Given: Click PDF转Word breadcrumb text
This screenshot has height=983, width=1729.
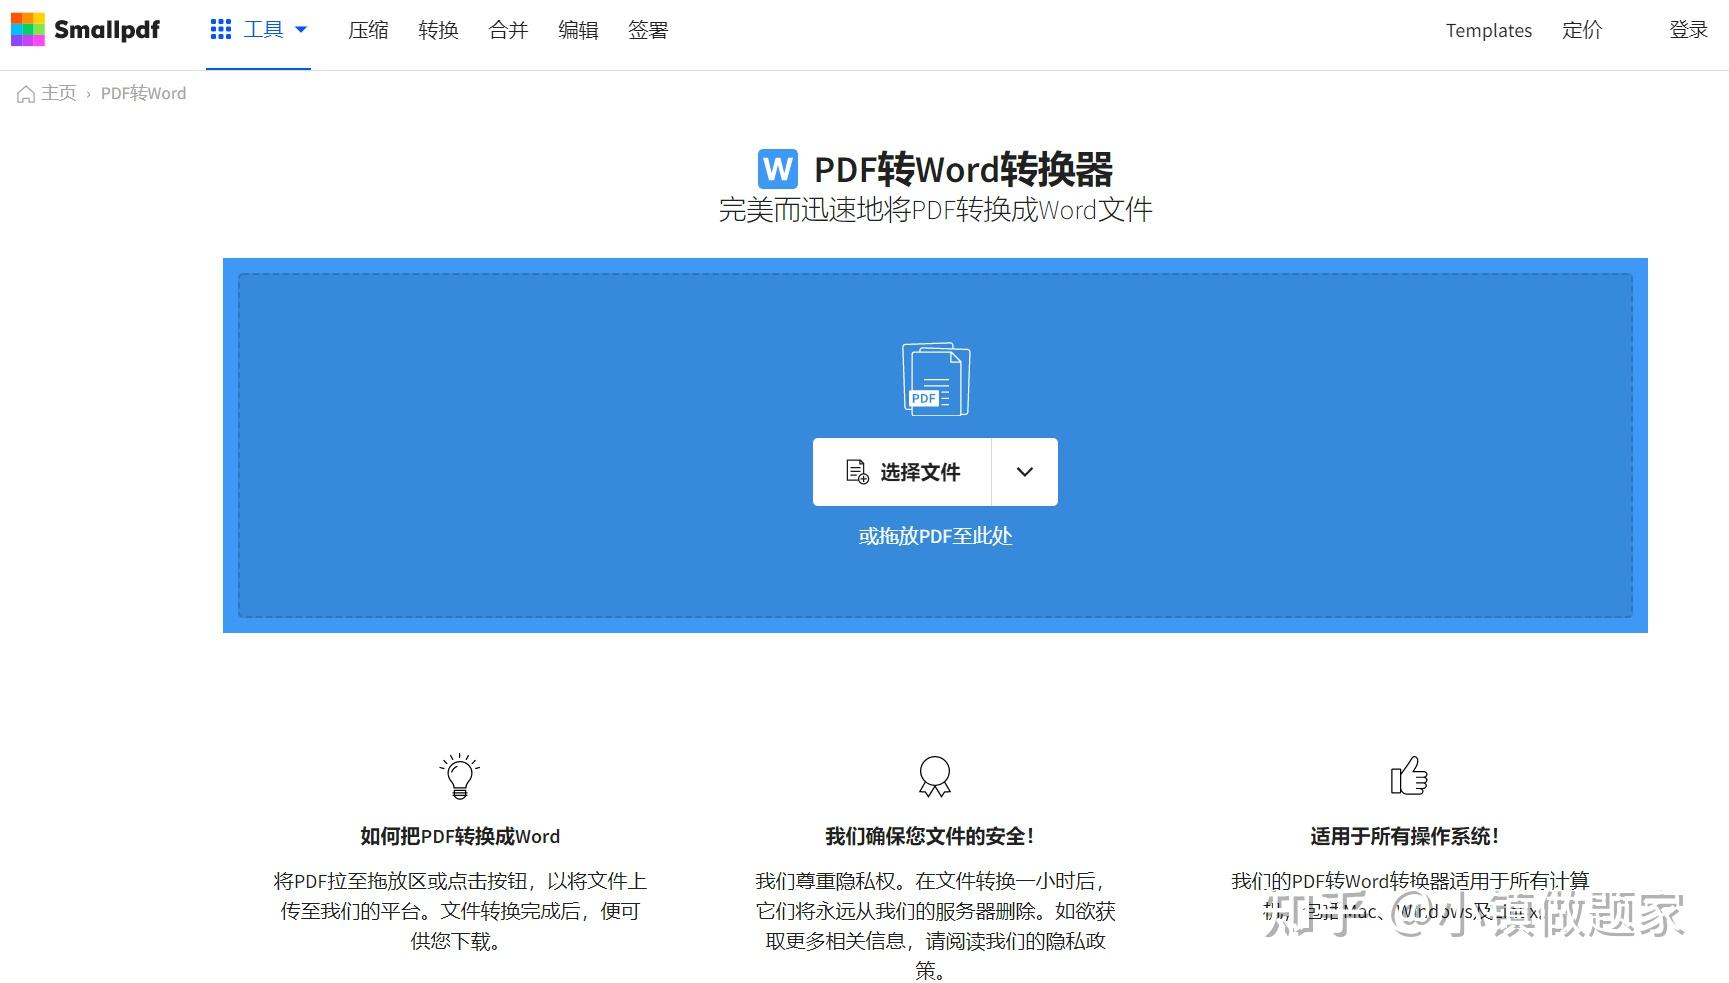Looking at the screenshot, I should pyautogui.click(x=143, y=93).
